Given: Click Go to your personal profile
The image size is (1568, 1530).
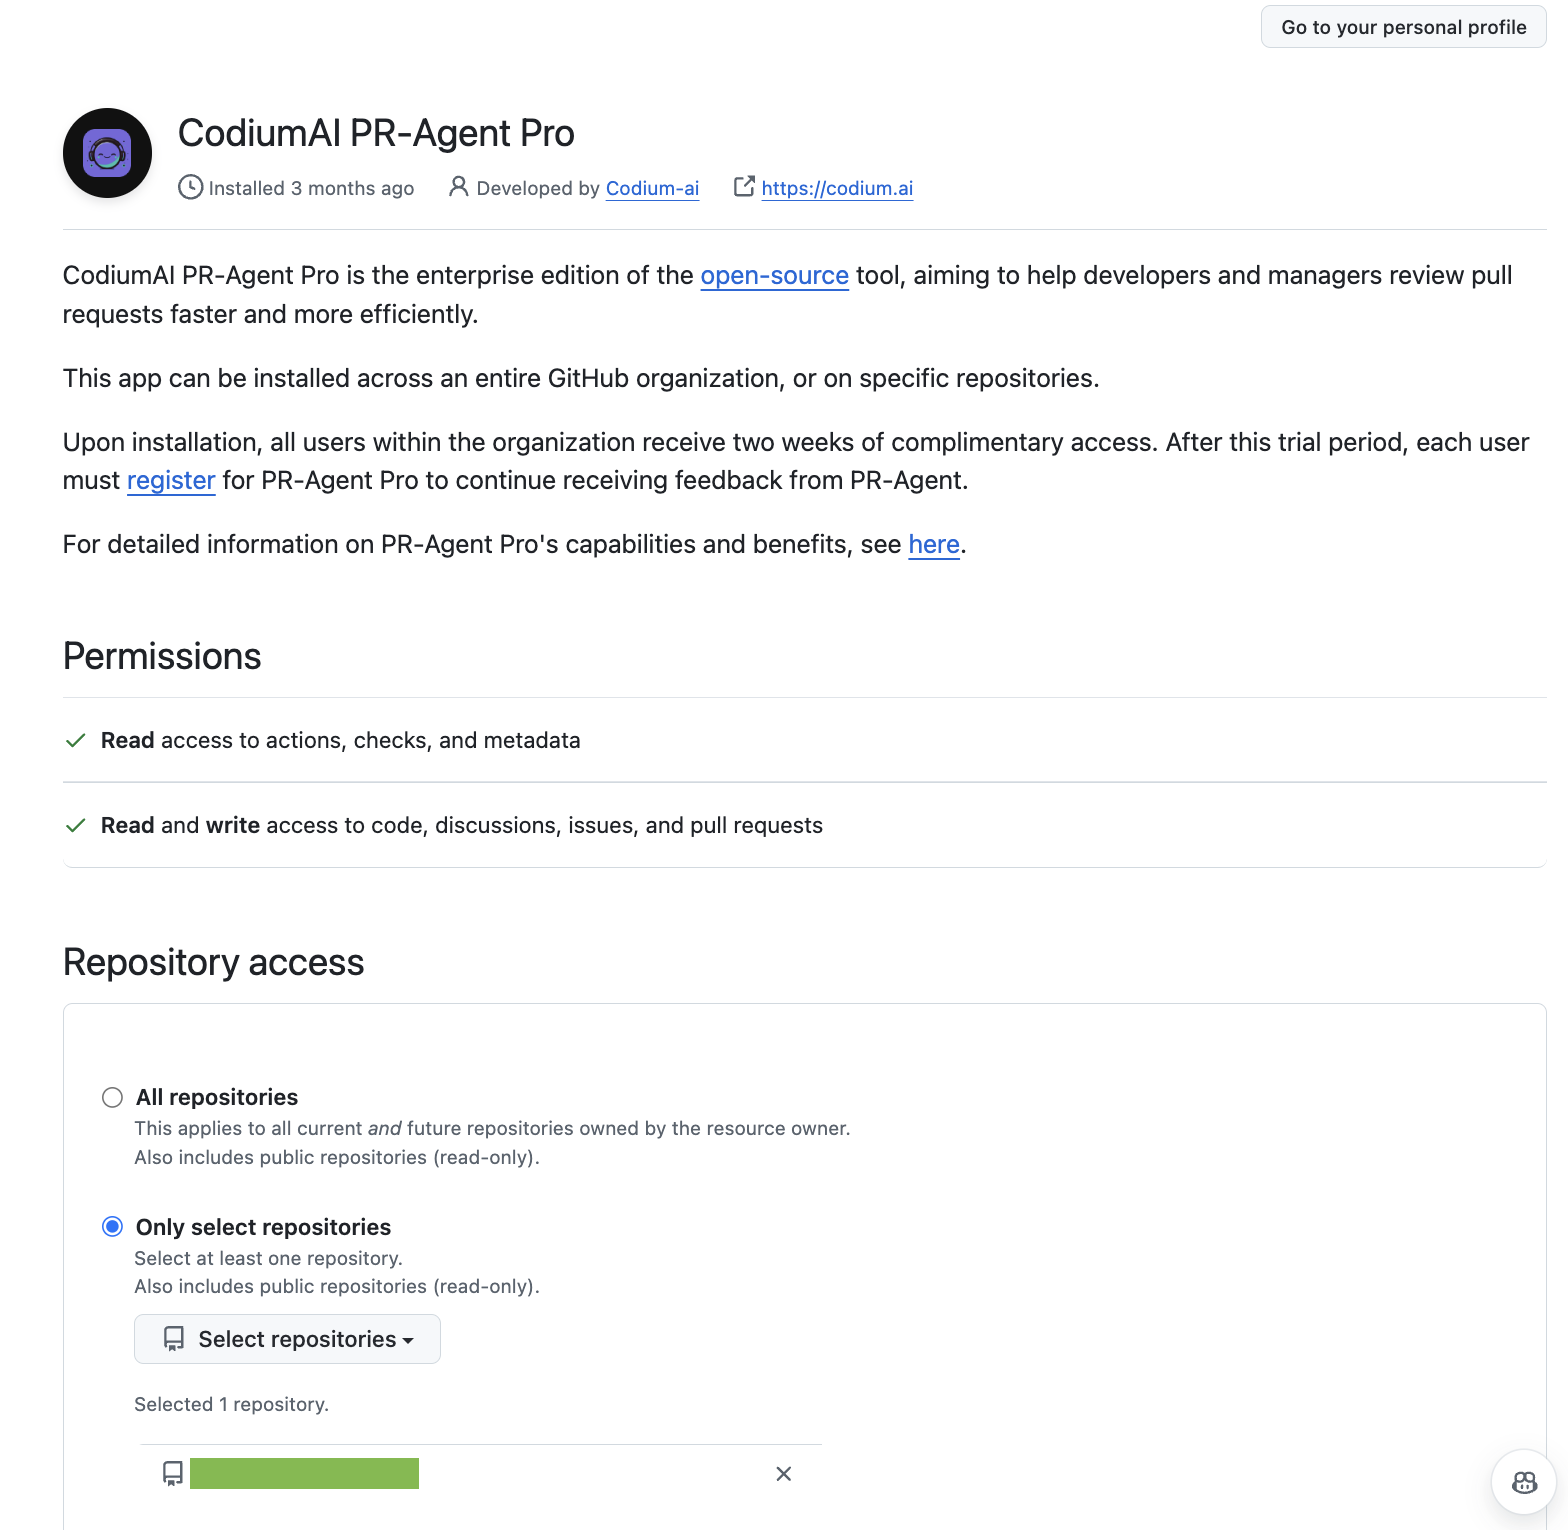Looking at the screenshot, I should coord(1402,27).
